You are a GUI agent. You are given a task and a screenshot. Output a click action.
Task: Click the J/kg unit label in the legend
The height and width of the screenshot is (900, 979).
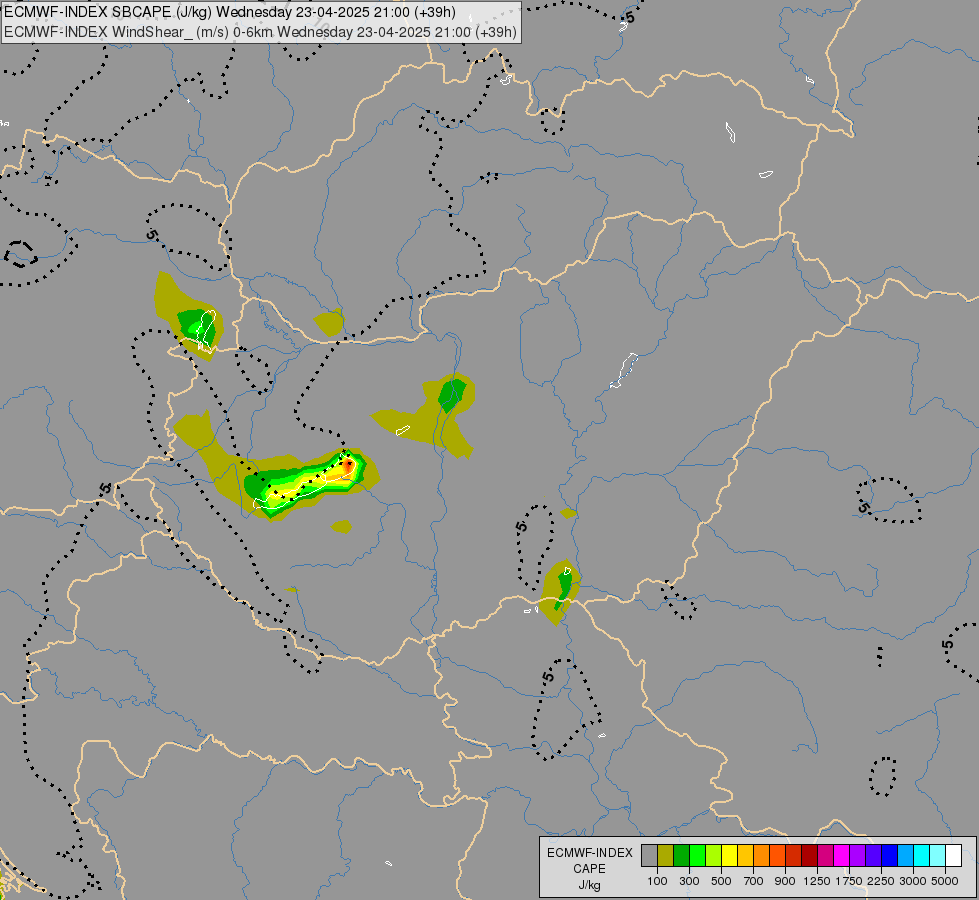point(589,885)
